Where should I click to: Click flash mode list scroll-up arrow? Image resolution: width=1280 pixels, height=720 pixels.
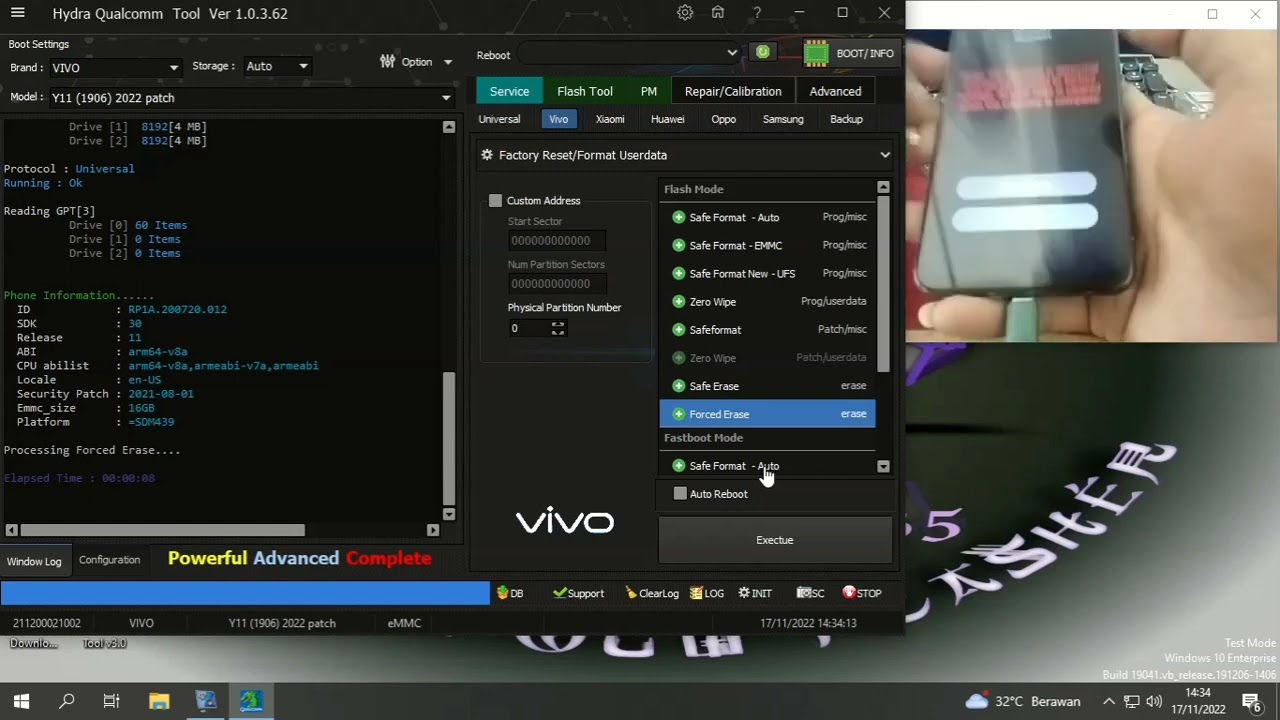[883, 187]
